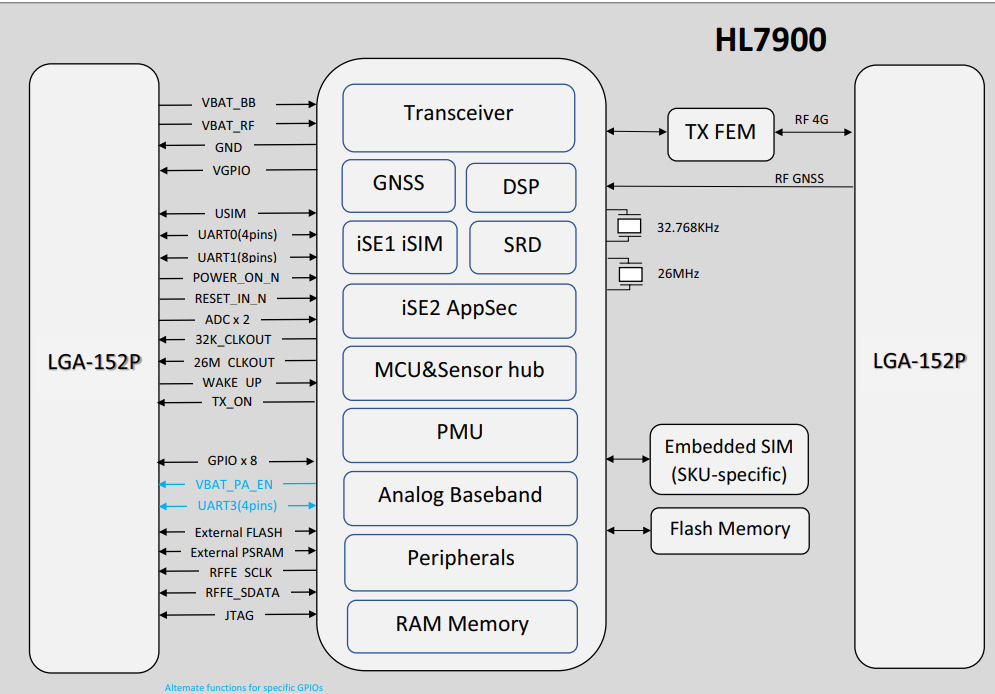Select the TX FEM block
Screen dimensions: 995x694
[721, 134]
